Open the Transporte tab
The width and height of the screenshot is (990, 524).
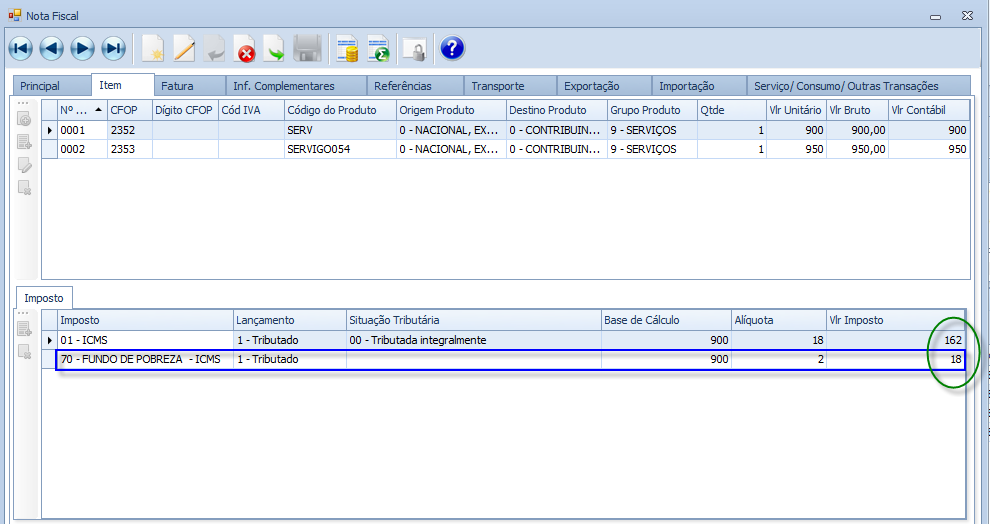497,86
